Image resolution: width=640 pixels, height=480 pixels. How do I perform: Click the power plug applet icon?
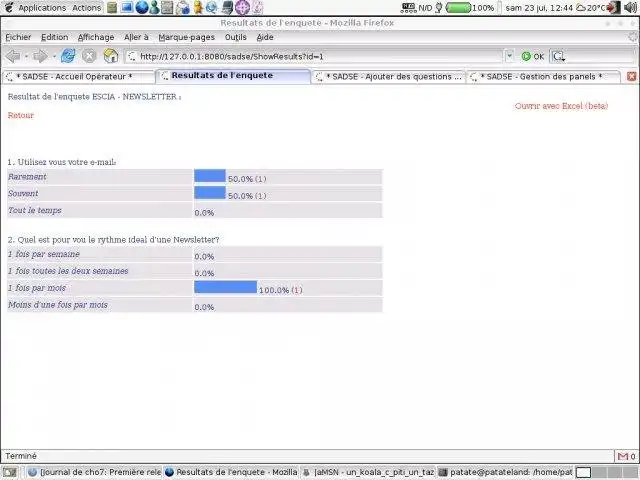[439, 7]
